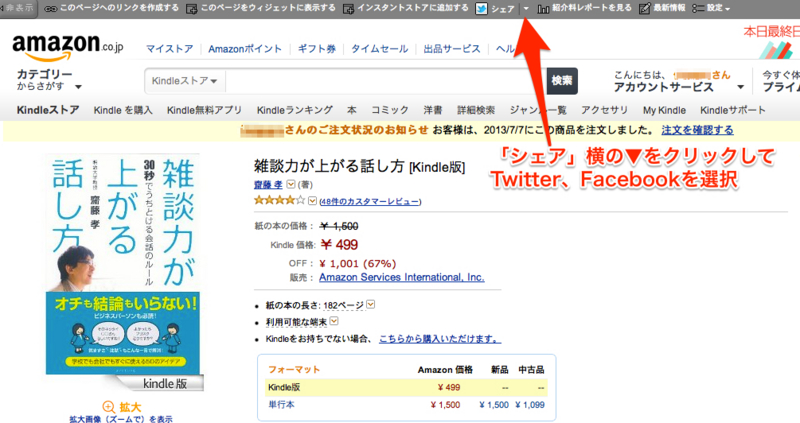Select Kindle を購入 in navigation bar
This screenshot has width=800, height=423.
click(123, 110)
